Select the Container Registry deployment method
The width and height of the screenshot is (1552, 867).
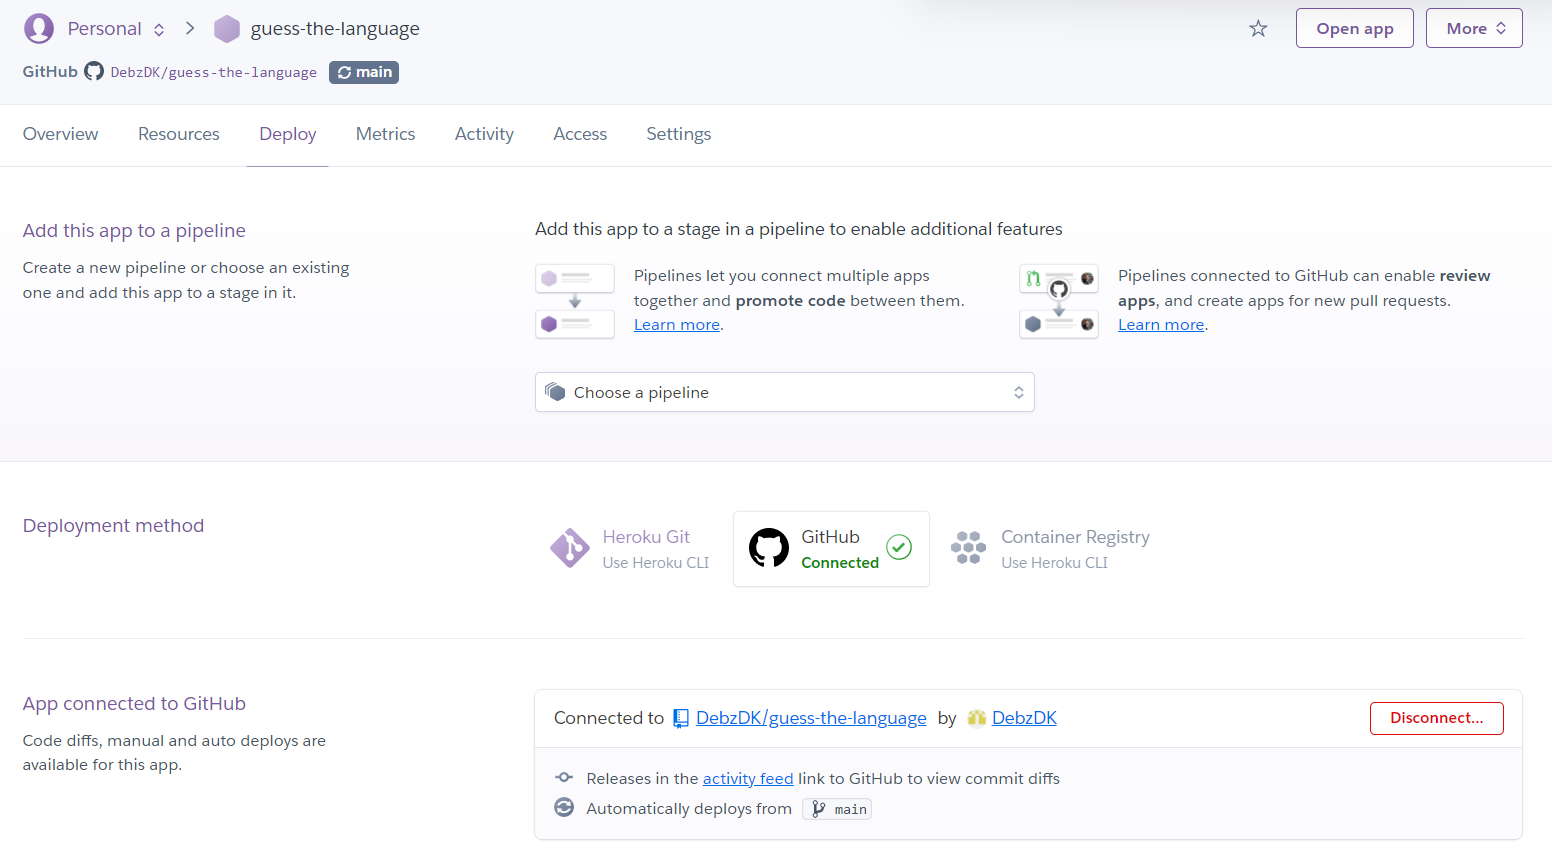tap(1050, 548)
